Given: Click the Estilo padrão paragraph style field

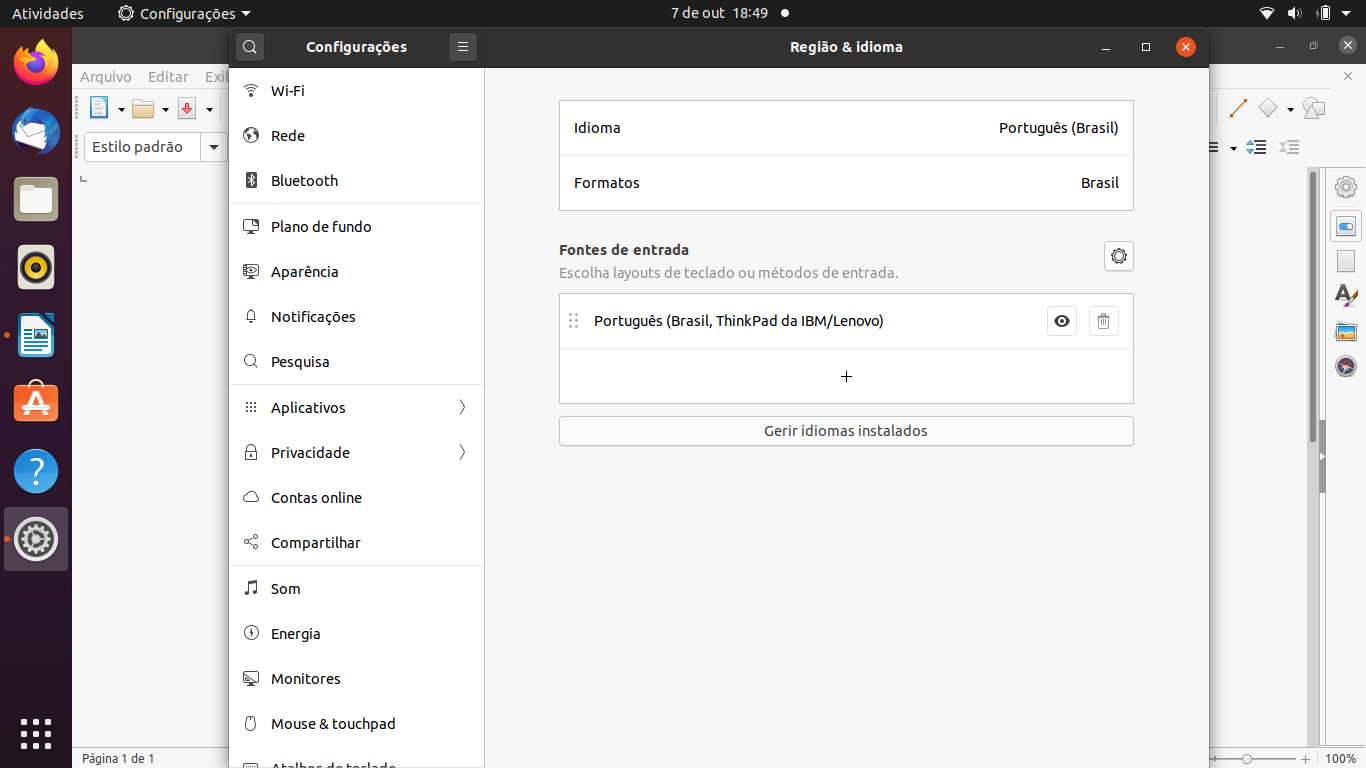Looking at the screenshot, I should tap(142, 147).
